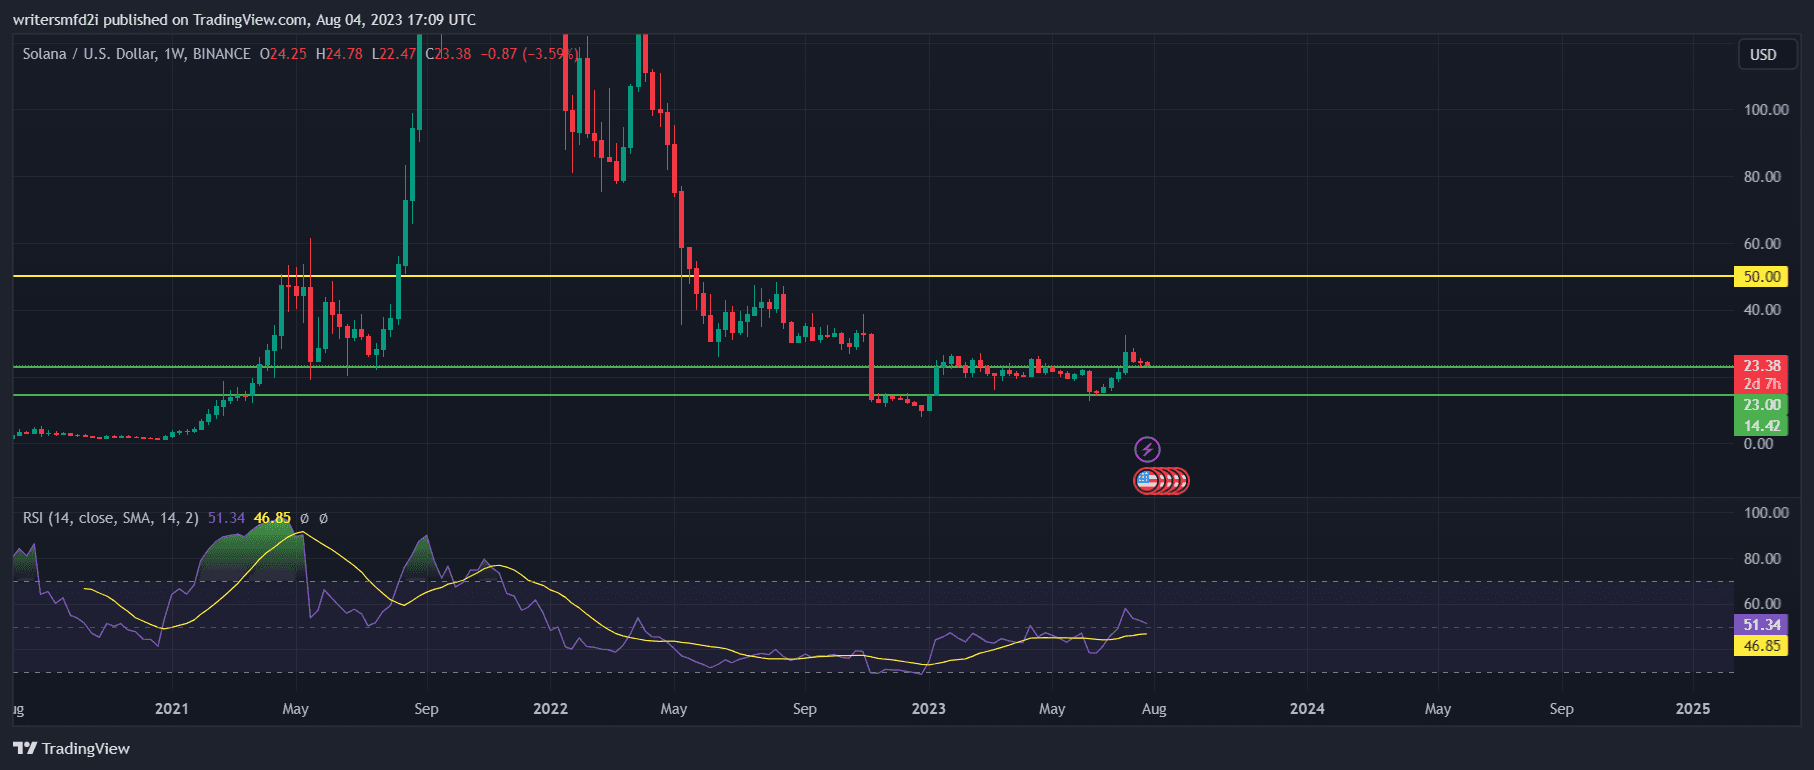Click the purple RSI value in the legend
The image size is (1814, 770).
coord(226,518)
